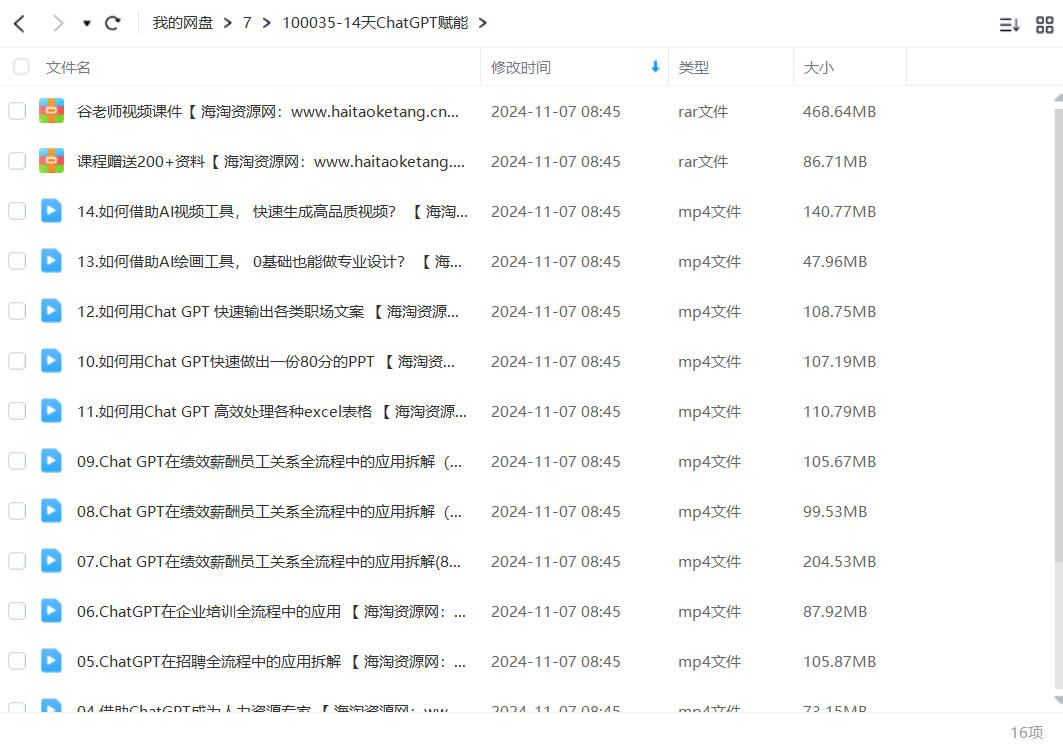Screen dimensions: 1063x754
Task: Click size value 204.53MB
Action: tap(839, 562)
